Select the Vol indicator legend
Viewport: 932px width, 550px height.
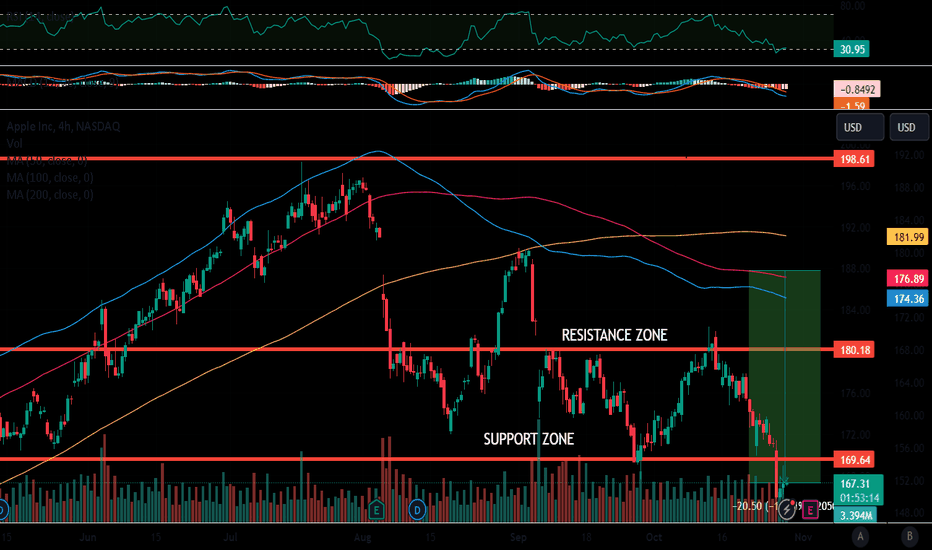pyautogui.click(x=14, y=143)
